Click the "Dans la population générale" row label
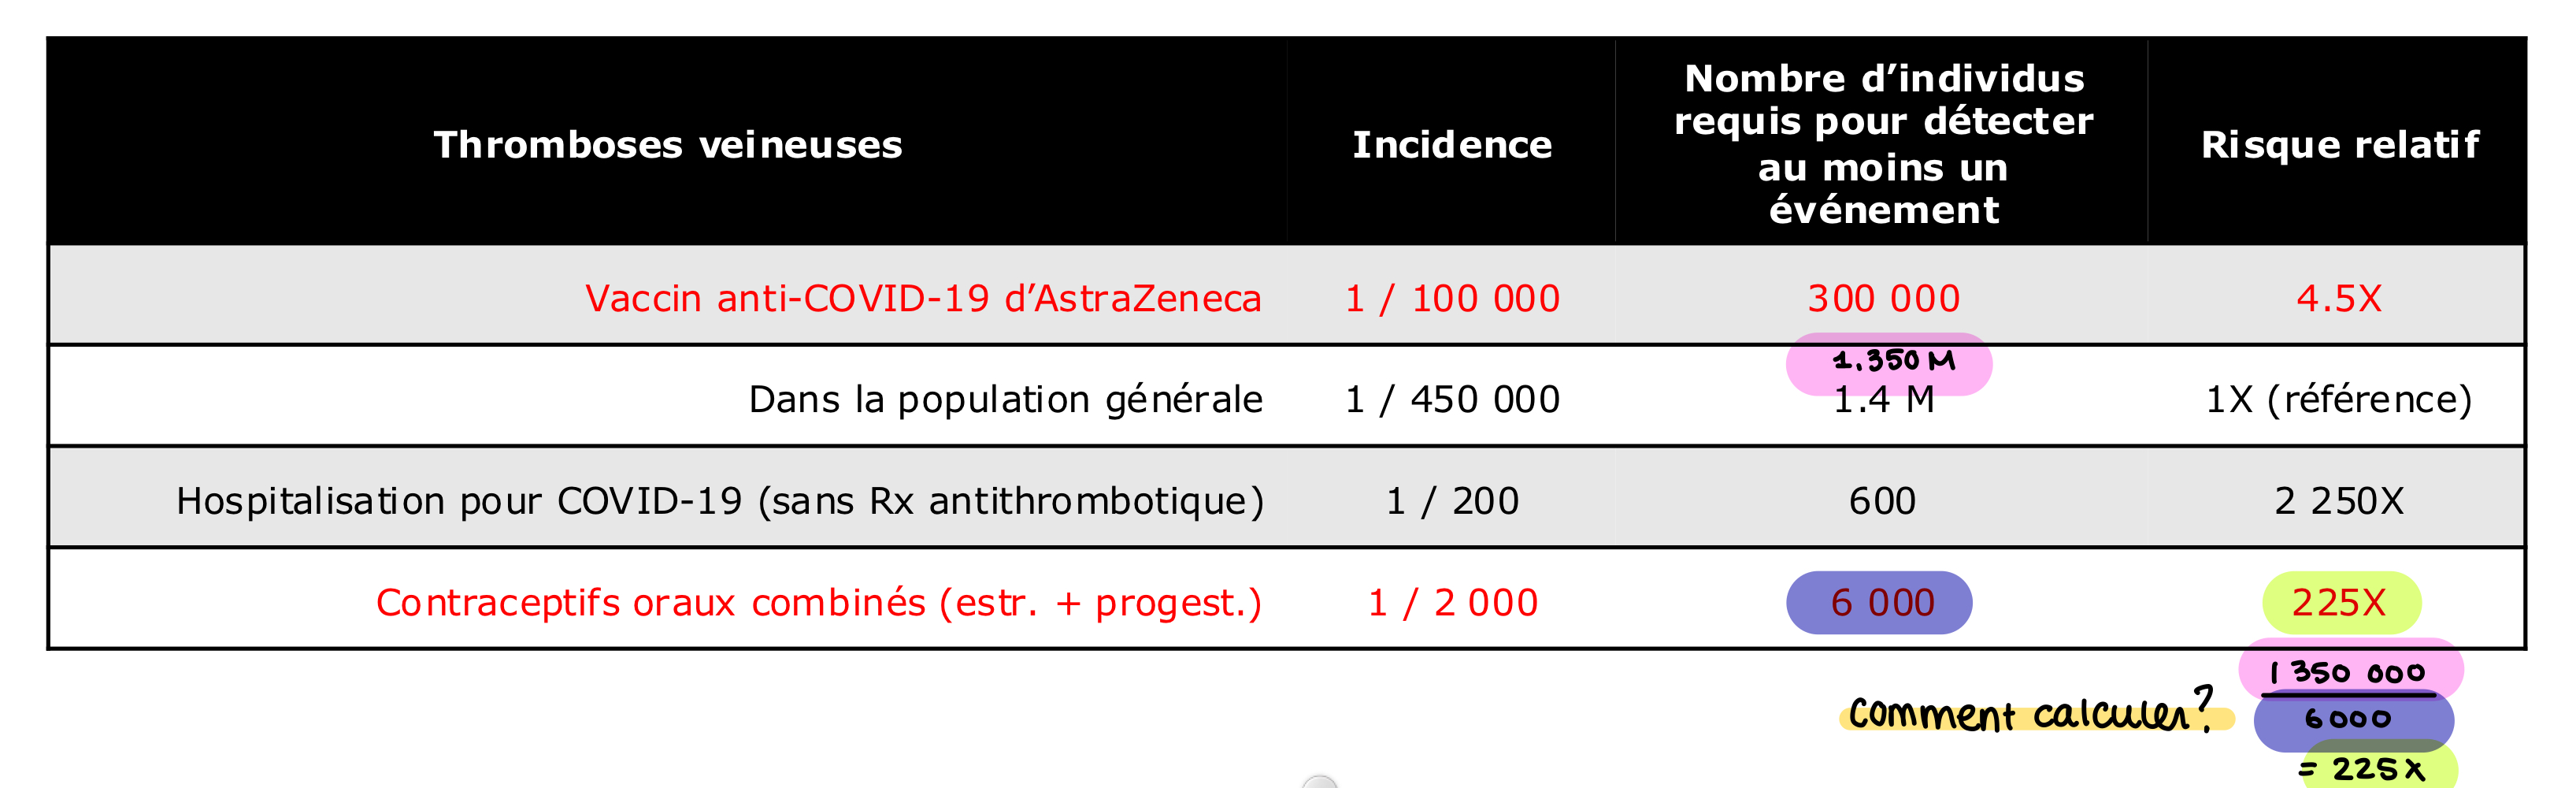Screen dimensions: 2576x788 tap(1005, 399)
